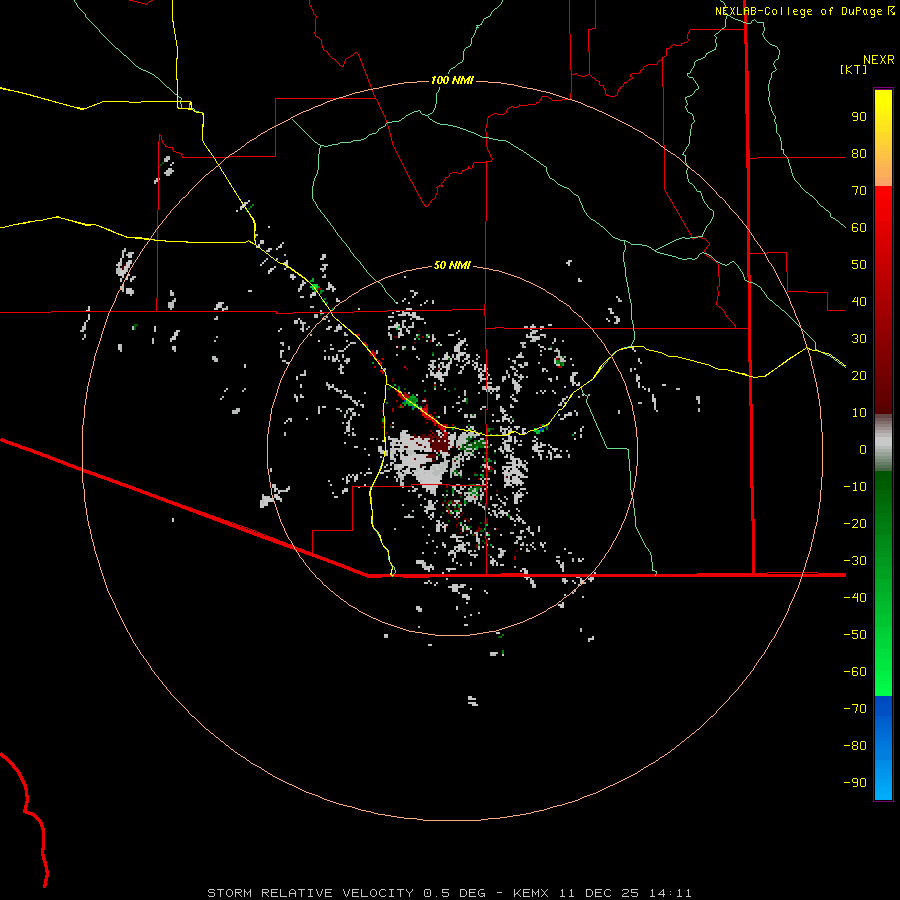The height and width of the screenshot is (900, 900).
Task: Click the -90 value on velocity scale
Action: point(855,783)
